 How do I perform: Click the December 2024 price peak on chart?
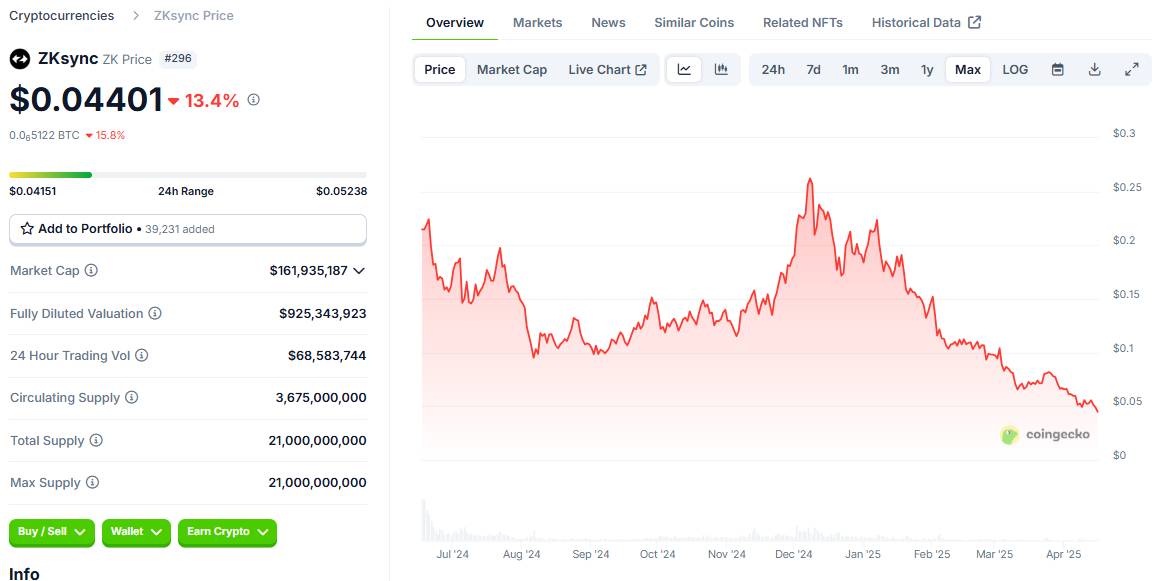point(810,179)
